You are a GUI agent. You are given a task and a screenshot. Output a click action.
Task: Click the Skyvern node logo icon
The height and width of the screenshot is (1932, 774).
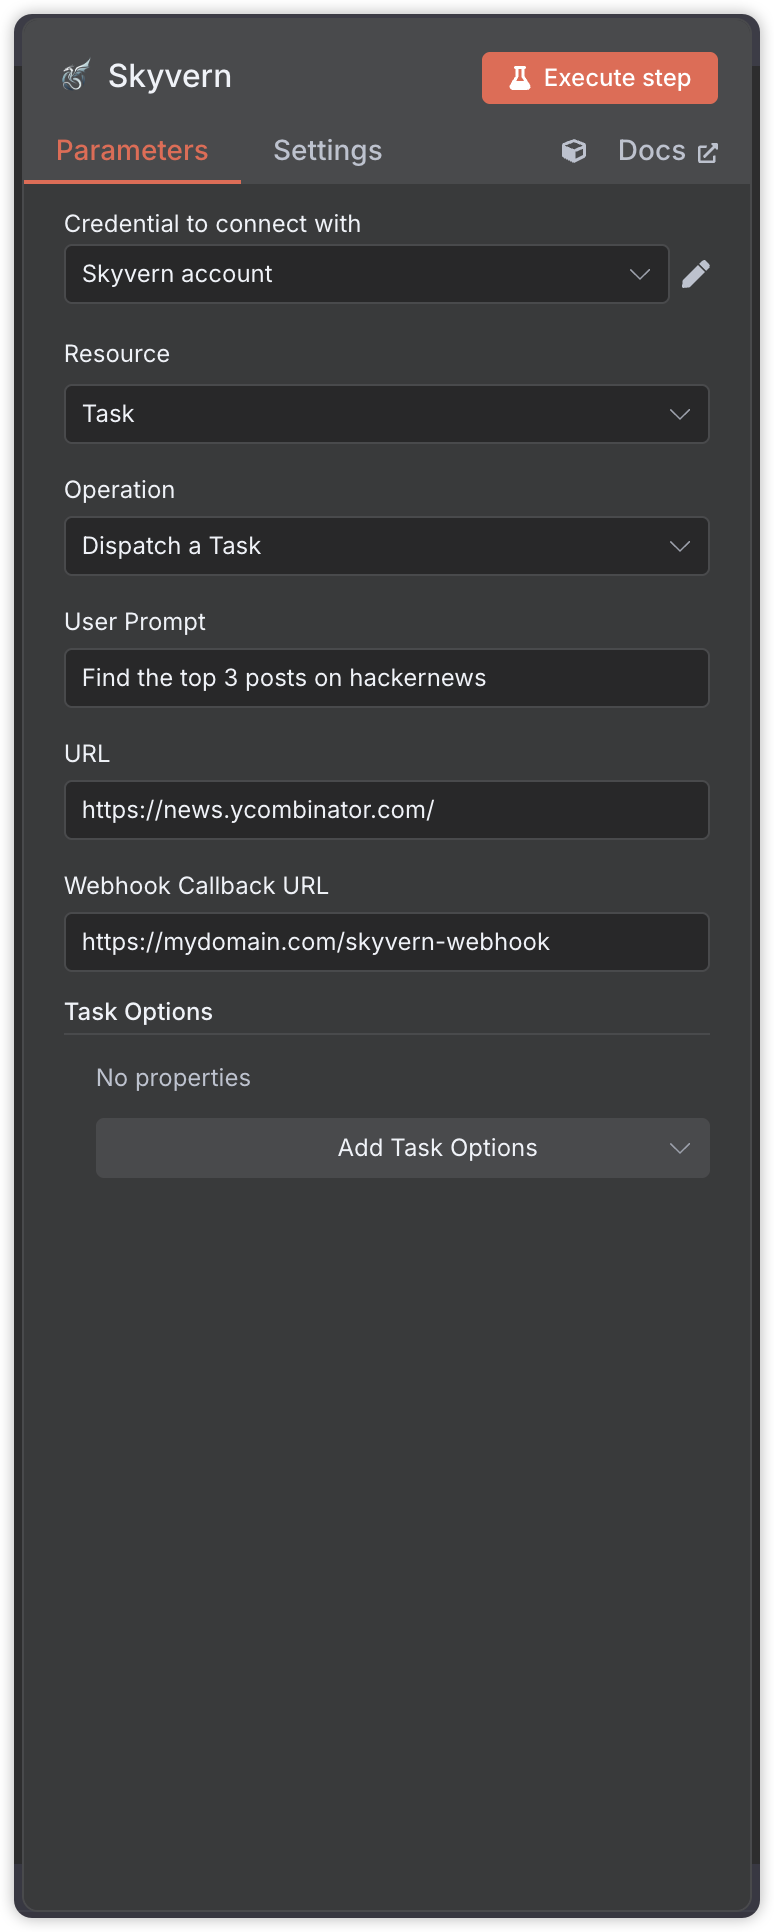coord(76,76)
